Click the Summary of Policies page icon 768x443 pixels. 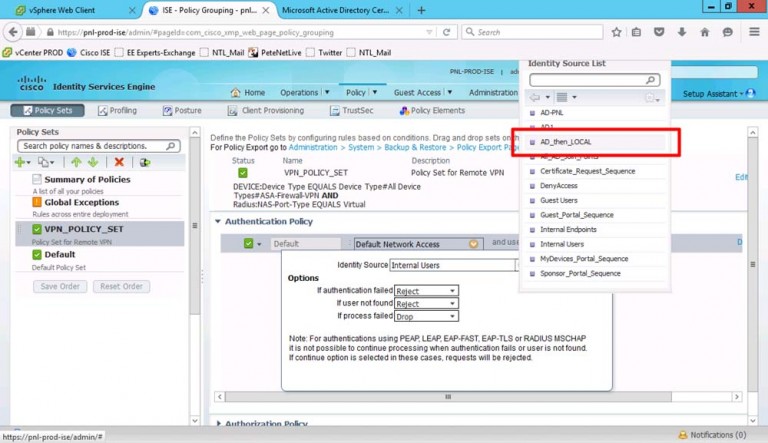pos(37,179)
